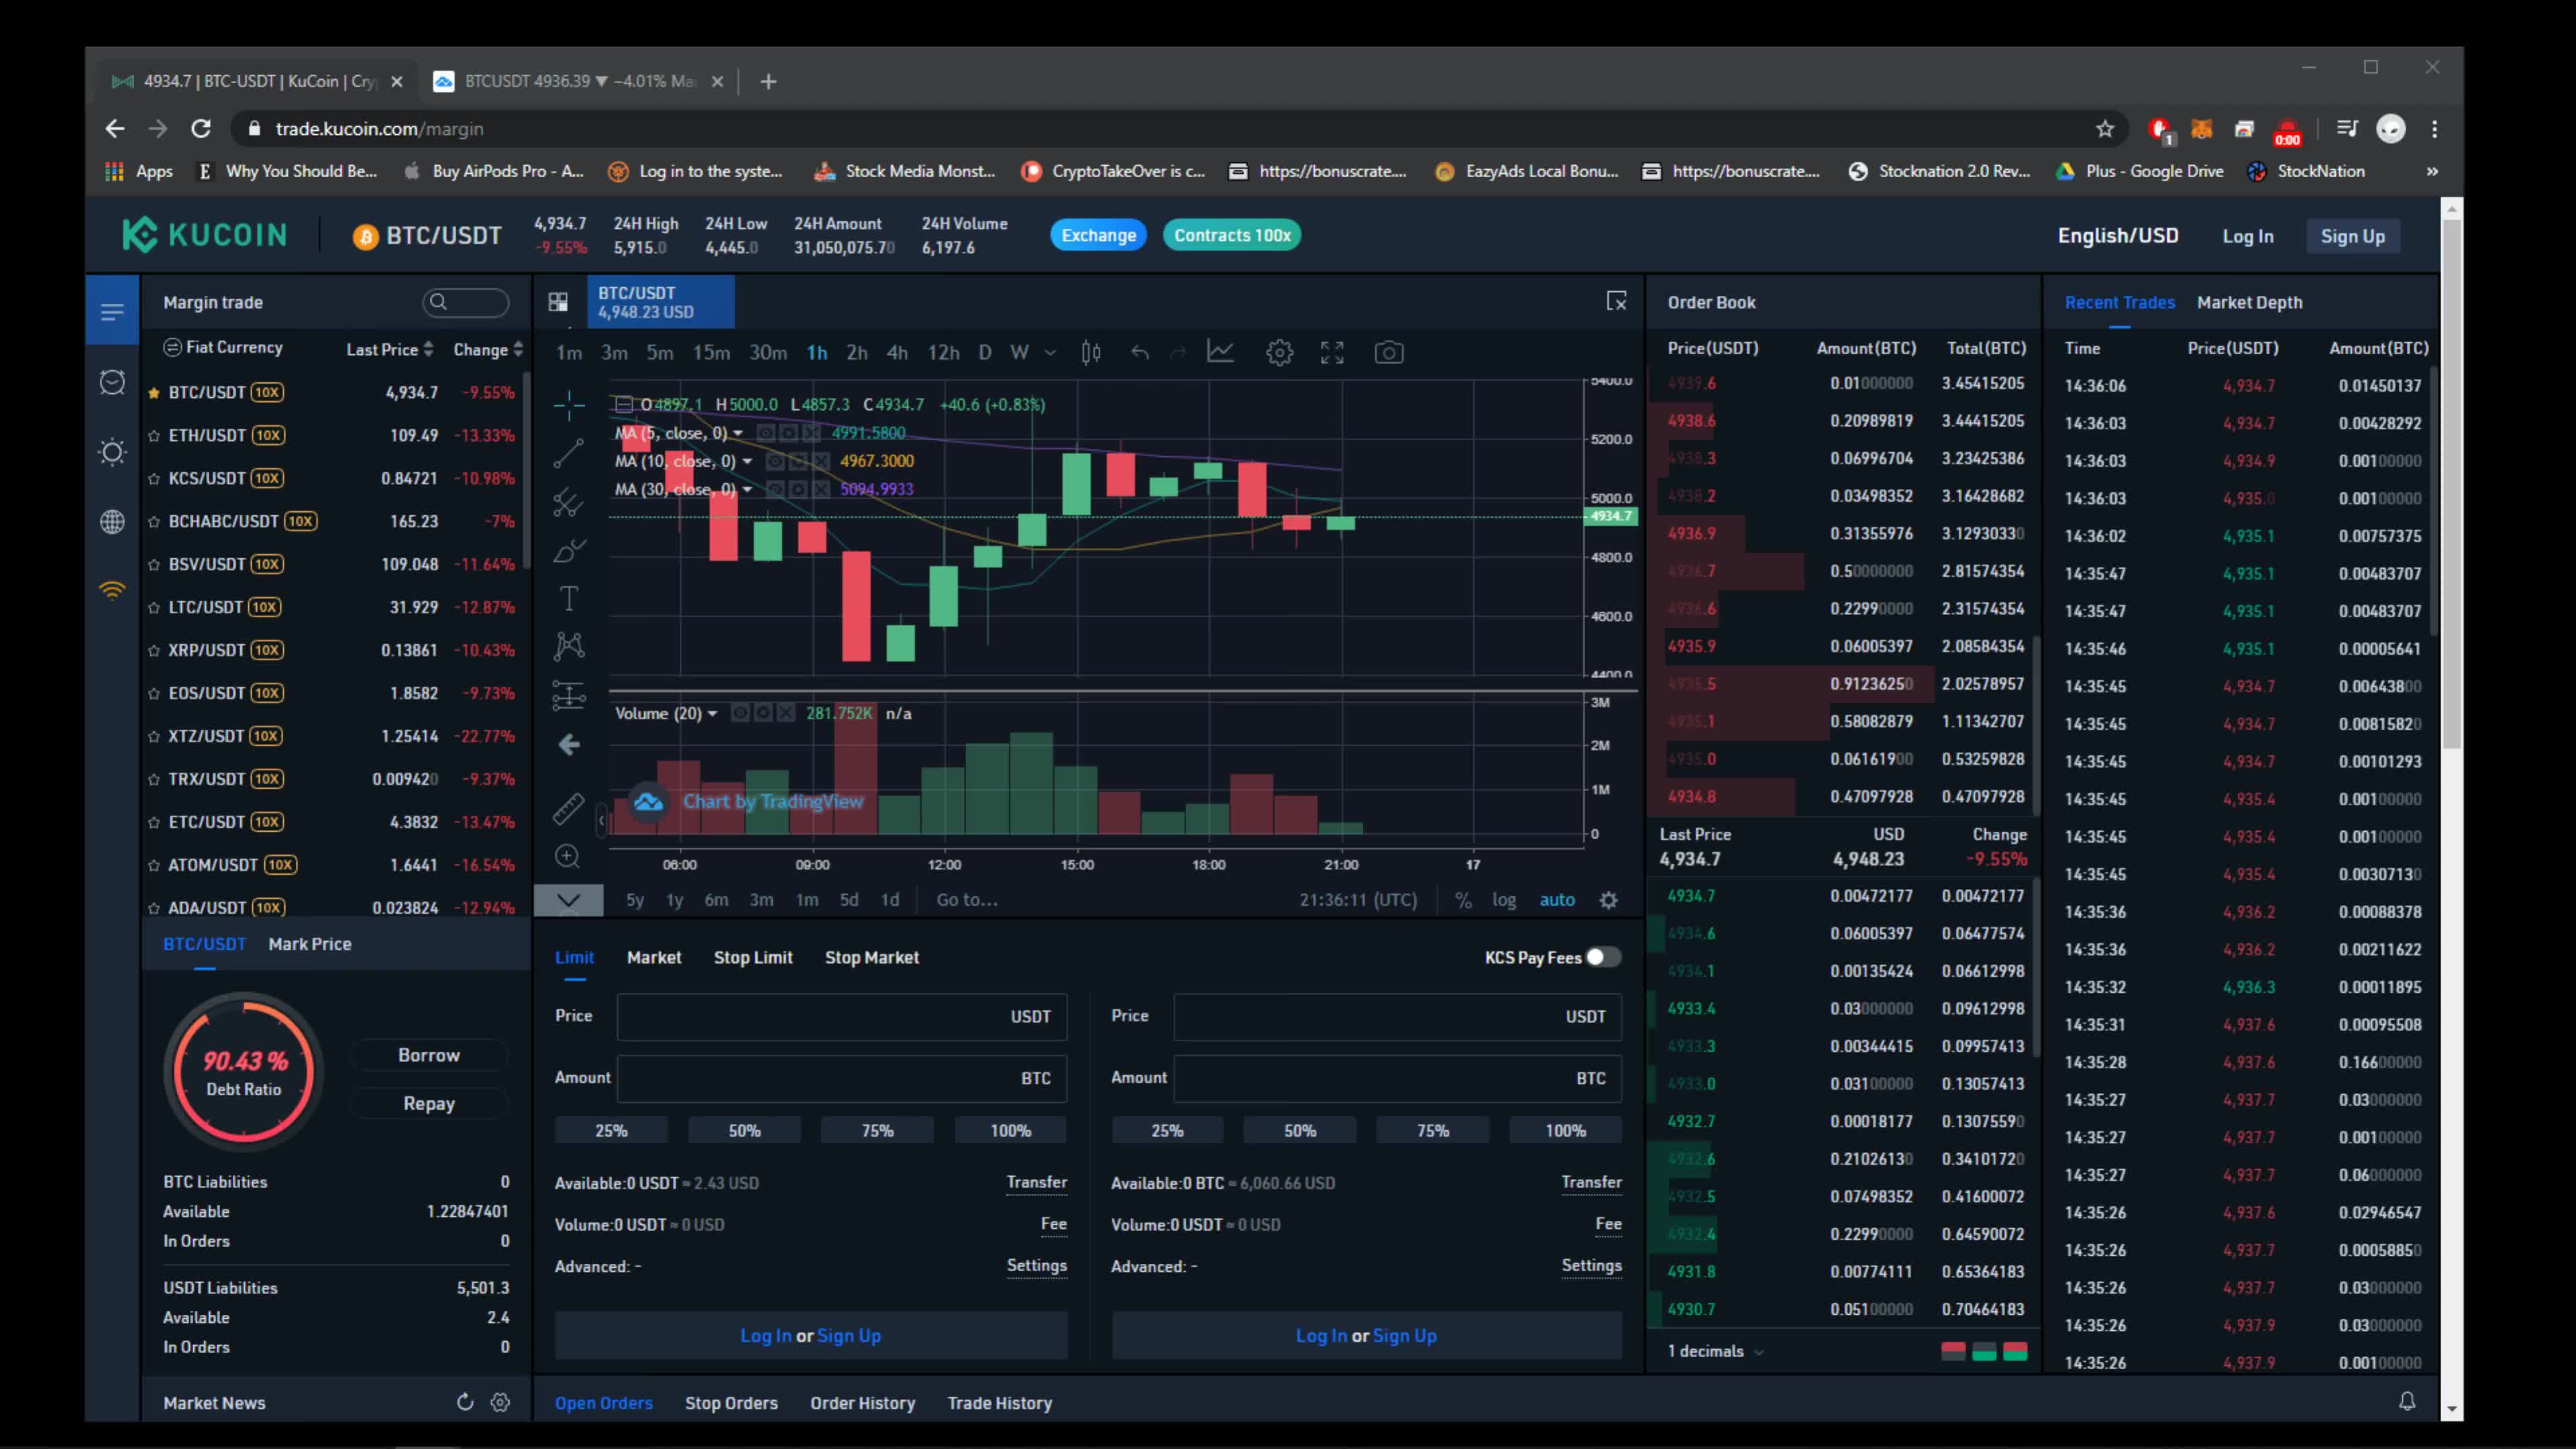The height and width of the screenshot is (1449, 2576).
Task: Collapse drawing toolbar with bottom chevron
Action: (x=568, y=900)
